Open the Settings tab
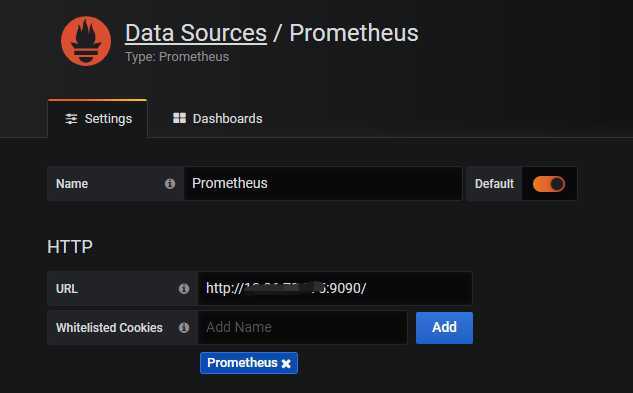 point(98,119)
